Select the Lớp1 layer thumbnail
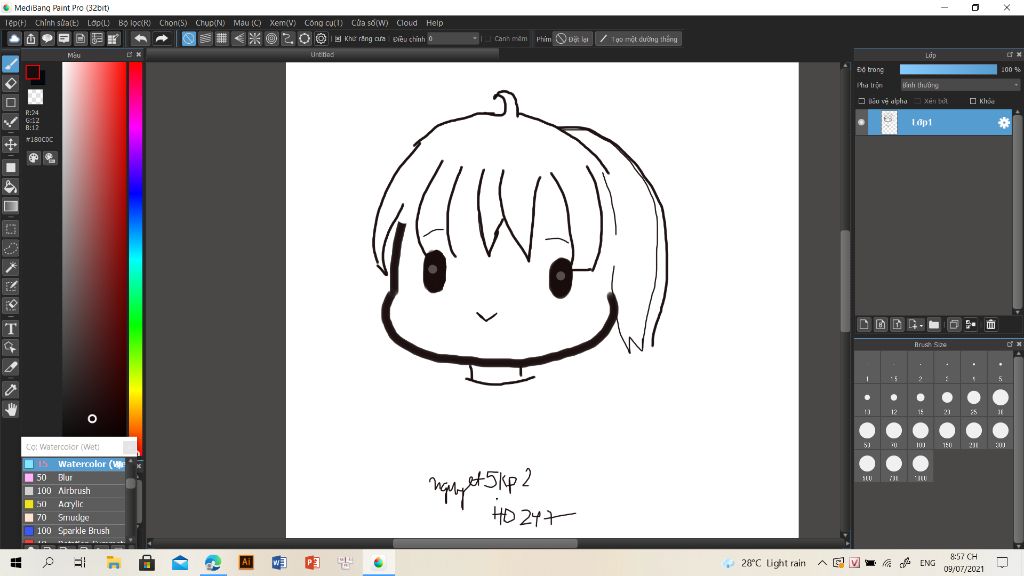The width and height of the screenshot is (1024, 576). pos(889,122)
